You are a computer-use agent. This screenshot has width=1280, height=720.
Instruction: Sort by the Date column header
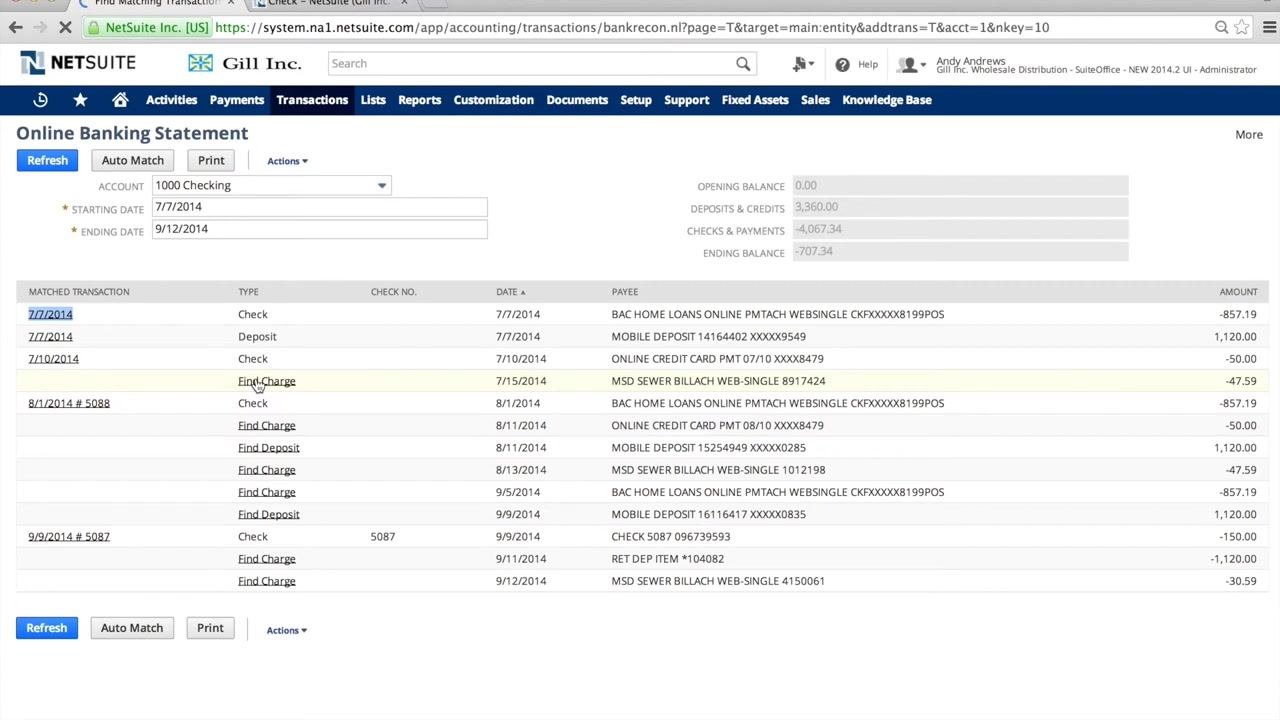[x=510, y=292]
